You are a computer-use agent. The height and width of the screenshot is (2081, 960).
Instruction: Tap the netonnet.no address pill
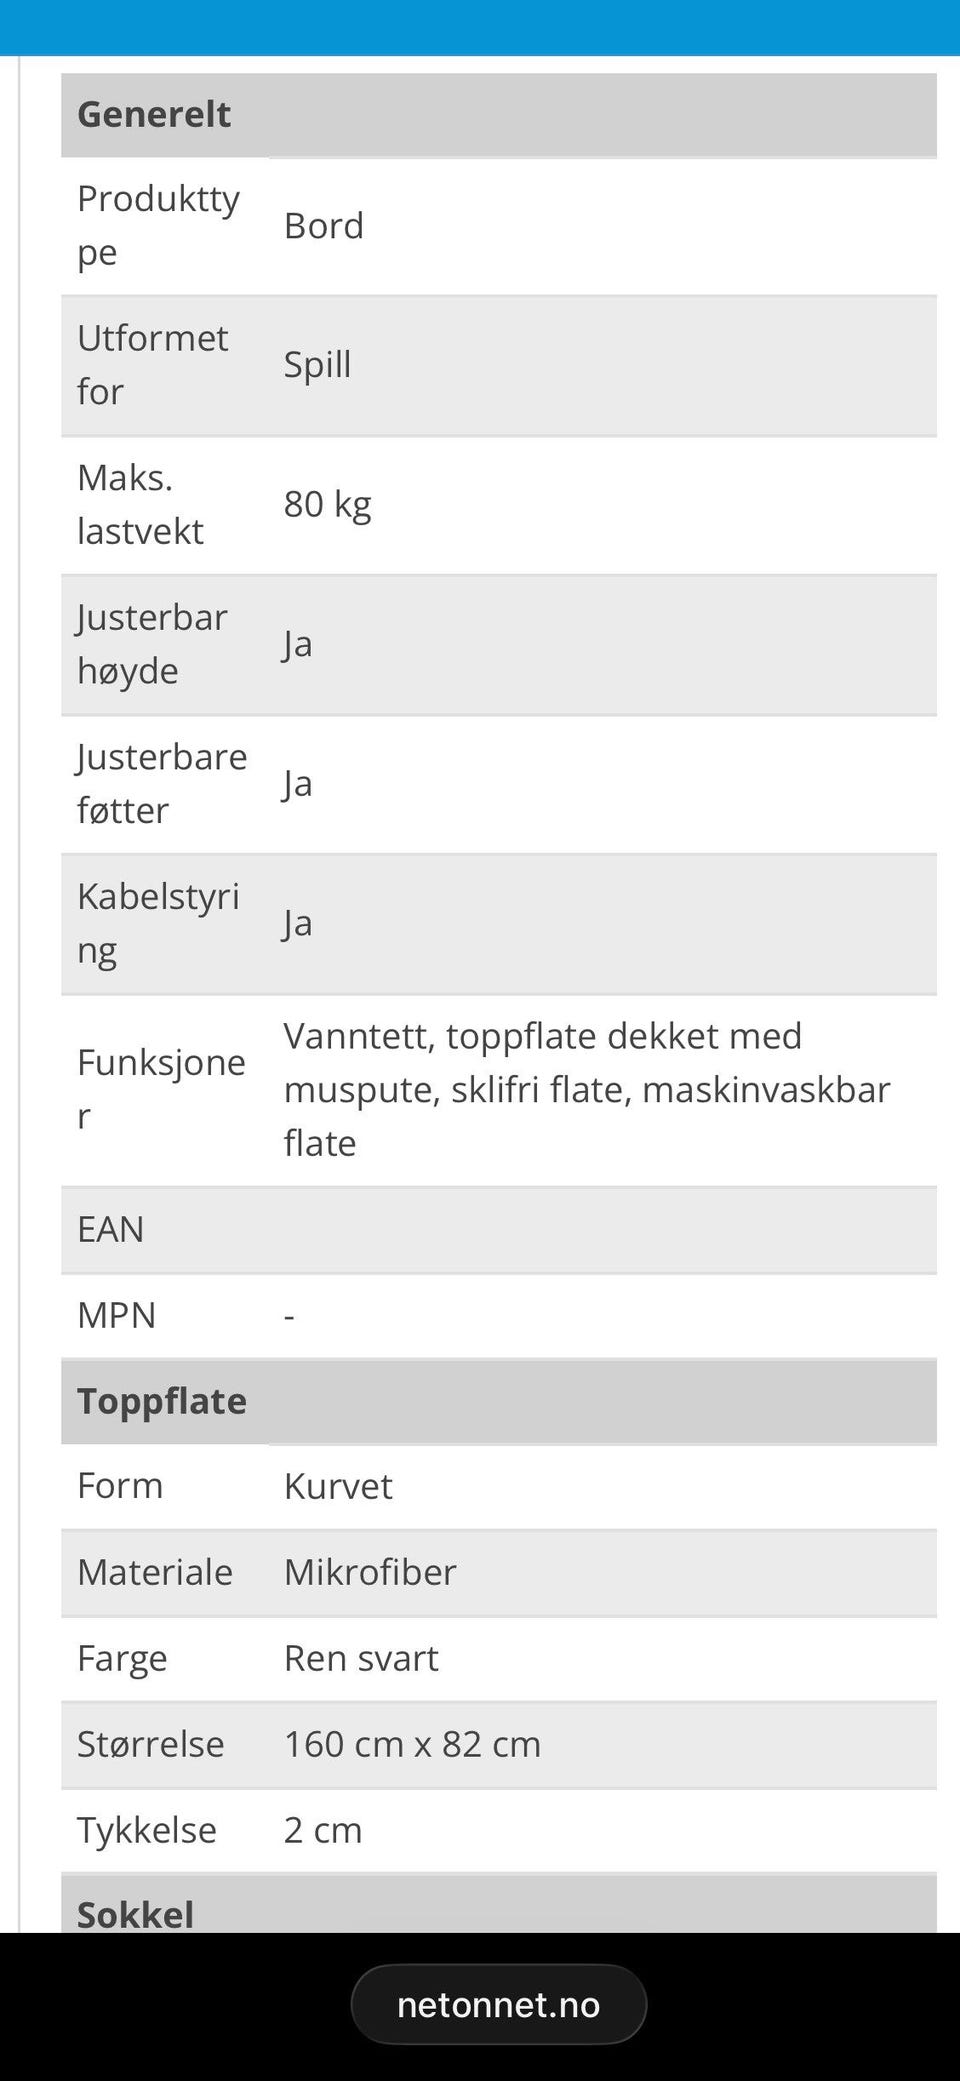pos(498,2004)
